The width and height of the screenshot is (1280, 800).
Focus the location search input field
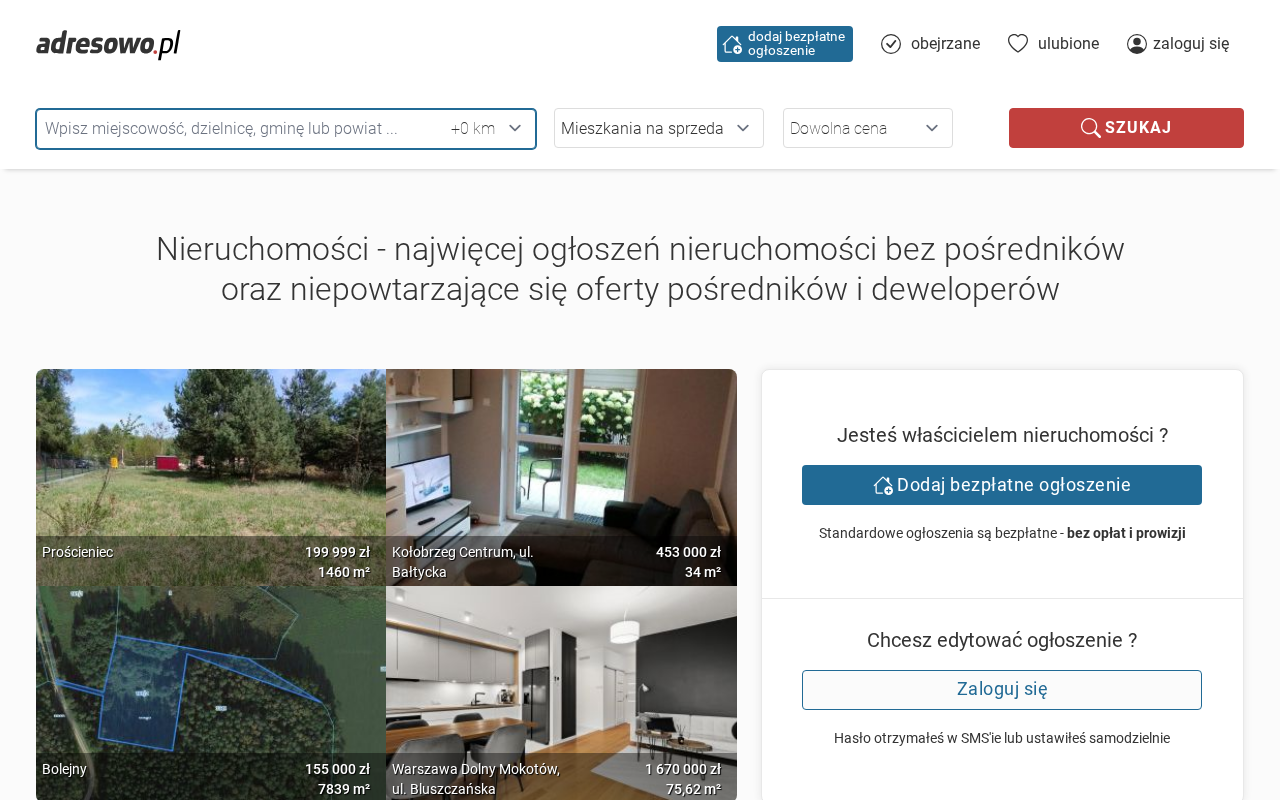240,129
